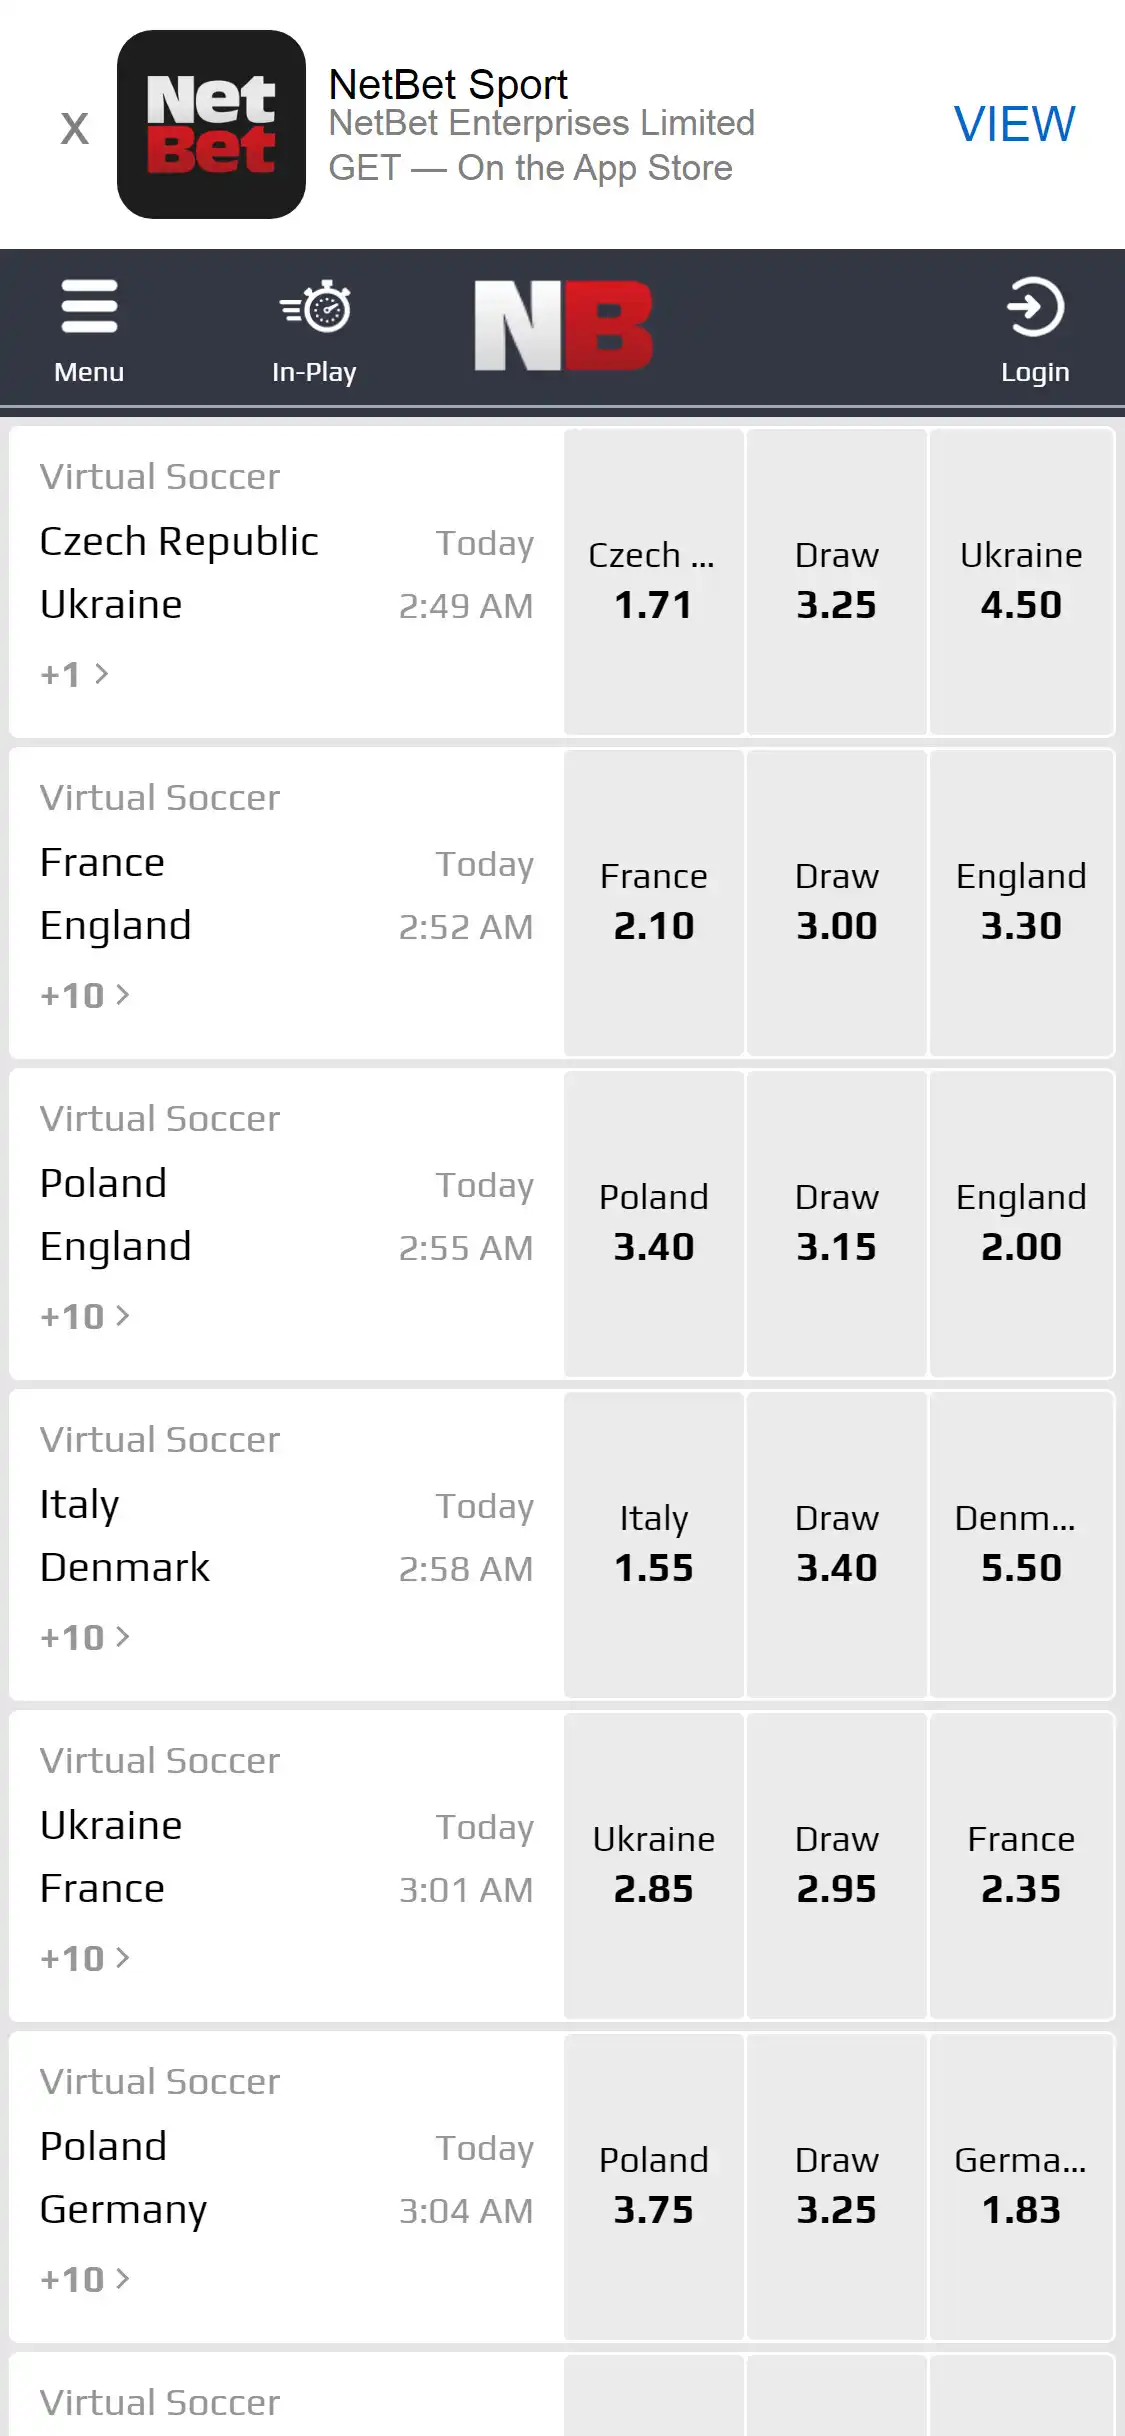Dismiss the NetBet app banner

click(x=74, y=128)
